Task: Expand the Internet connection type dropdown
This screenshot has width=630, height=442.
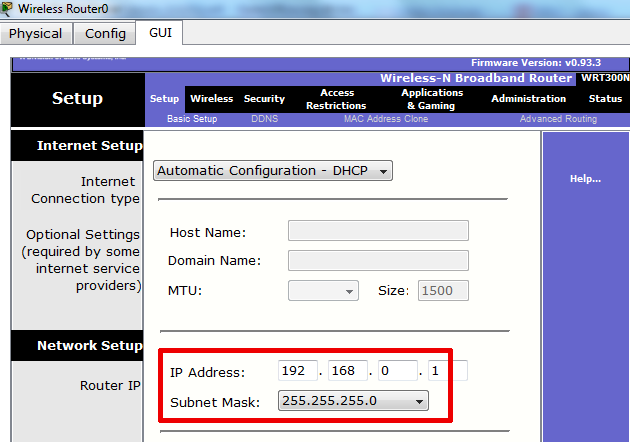Action: tap(273, 171)
